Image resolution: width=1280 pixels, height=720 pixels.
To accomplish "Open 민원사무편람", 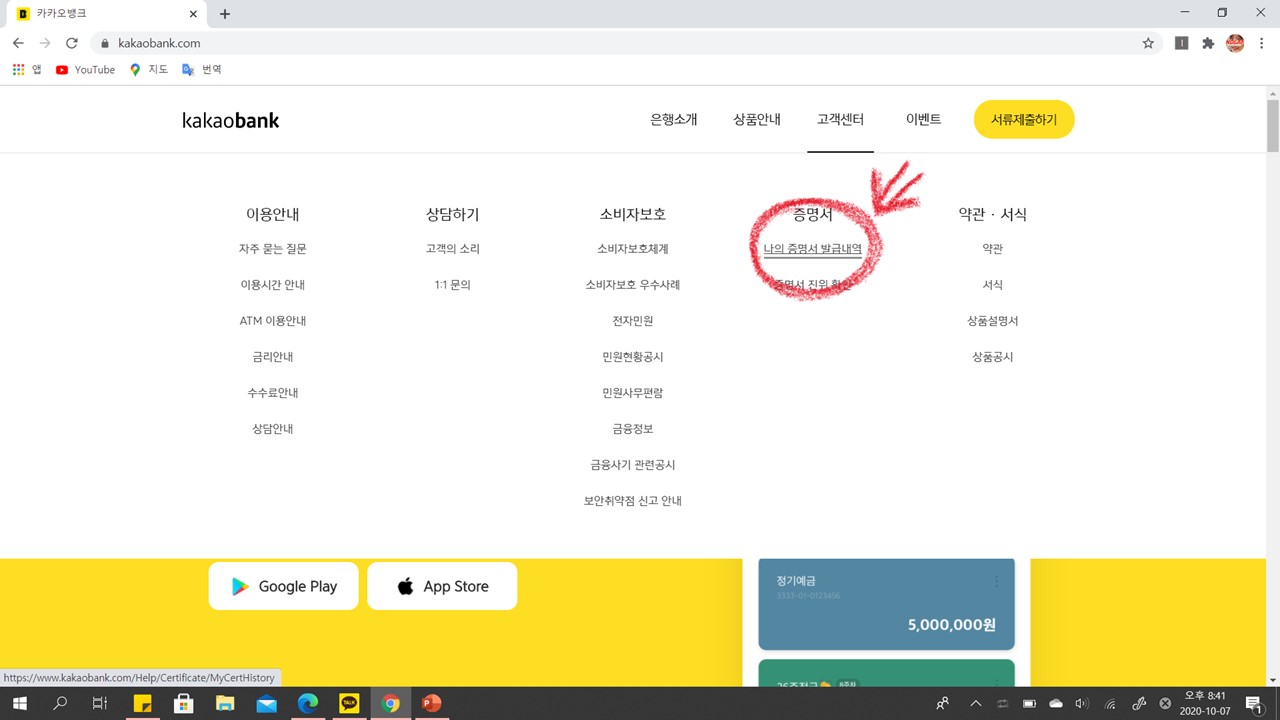I will pyautogui.click(x=633, y=393).
